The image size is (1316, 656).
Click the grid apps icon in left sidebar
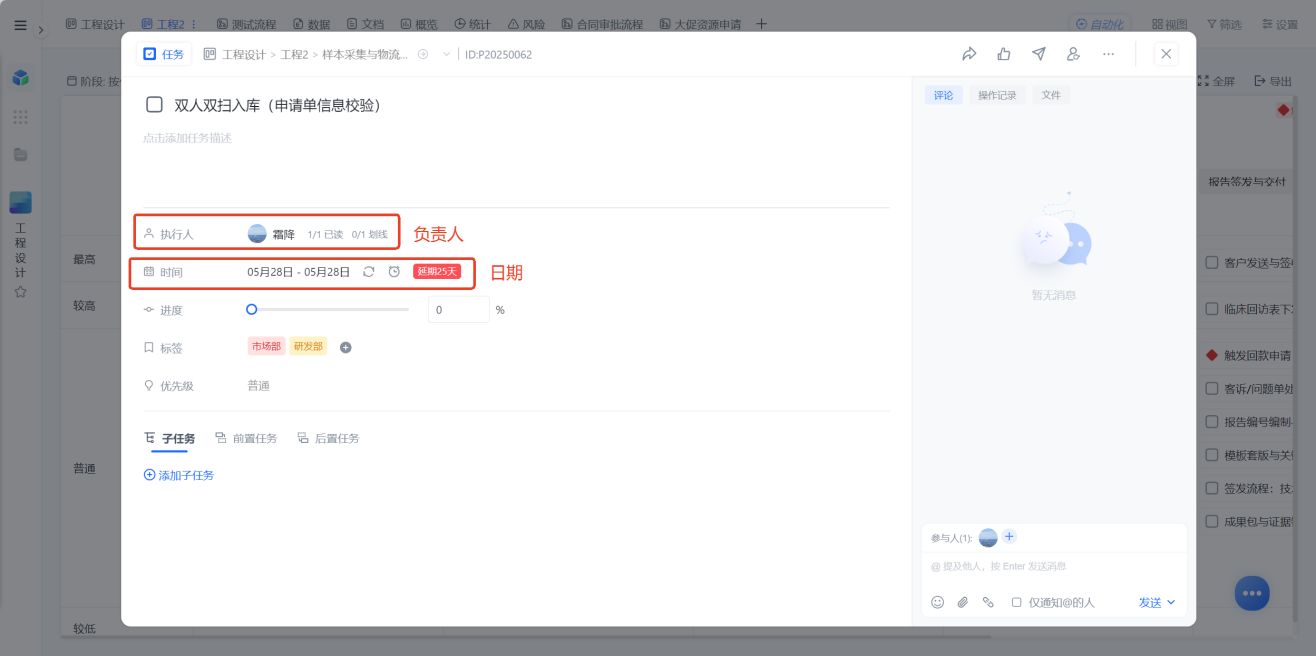tap(20, 117)
